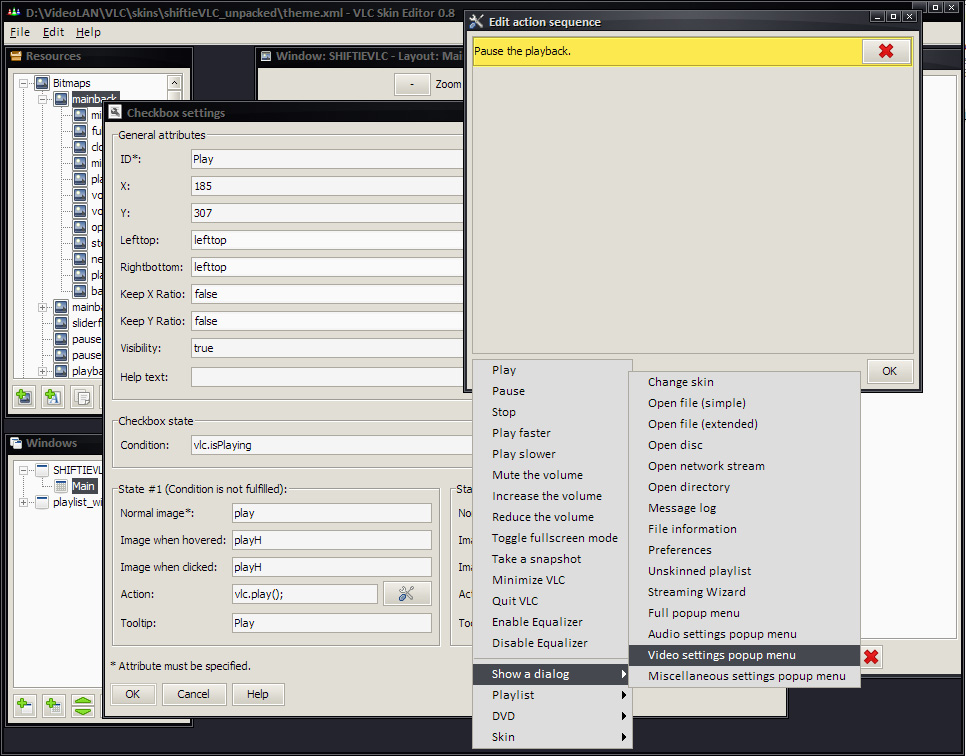Open action editor via wrench button beside Action
This screenshot has height=756, width=966.
(x=407, y=593)
